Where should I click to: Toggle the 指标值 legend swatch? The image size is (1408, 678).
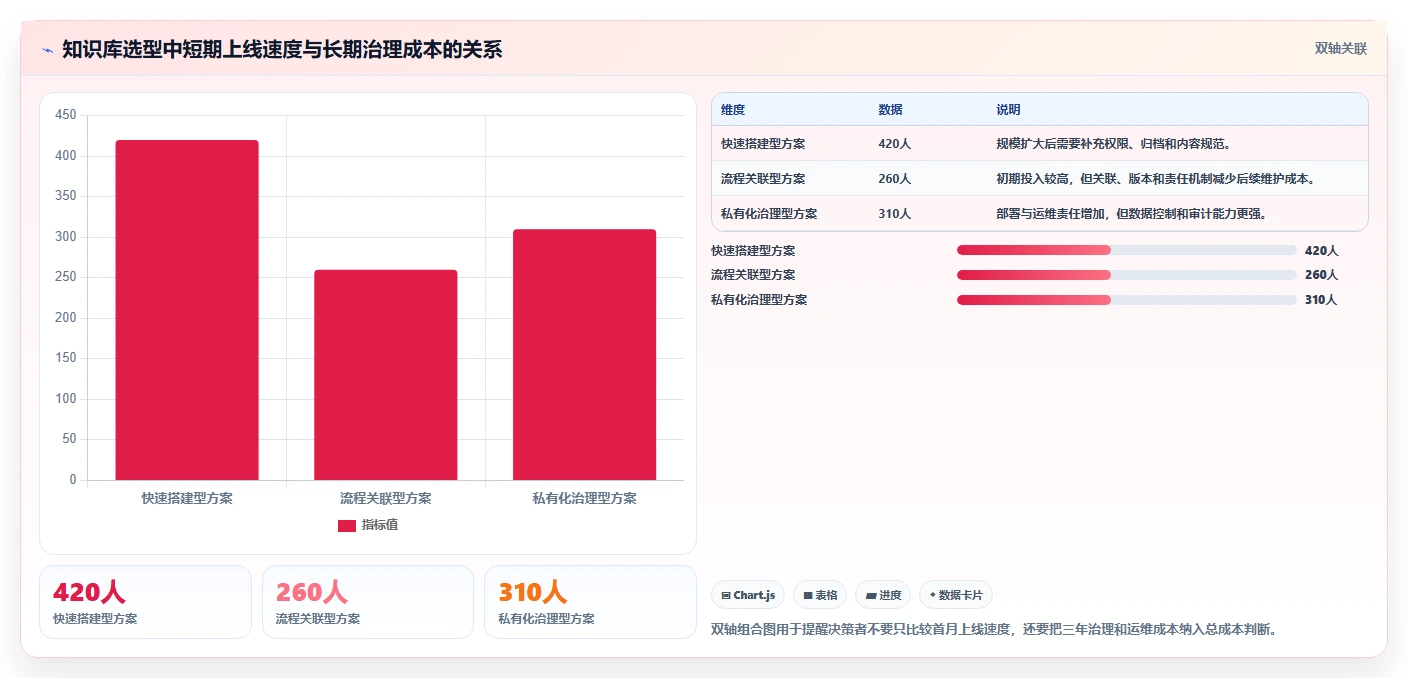tap(346, 525)
